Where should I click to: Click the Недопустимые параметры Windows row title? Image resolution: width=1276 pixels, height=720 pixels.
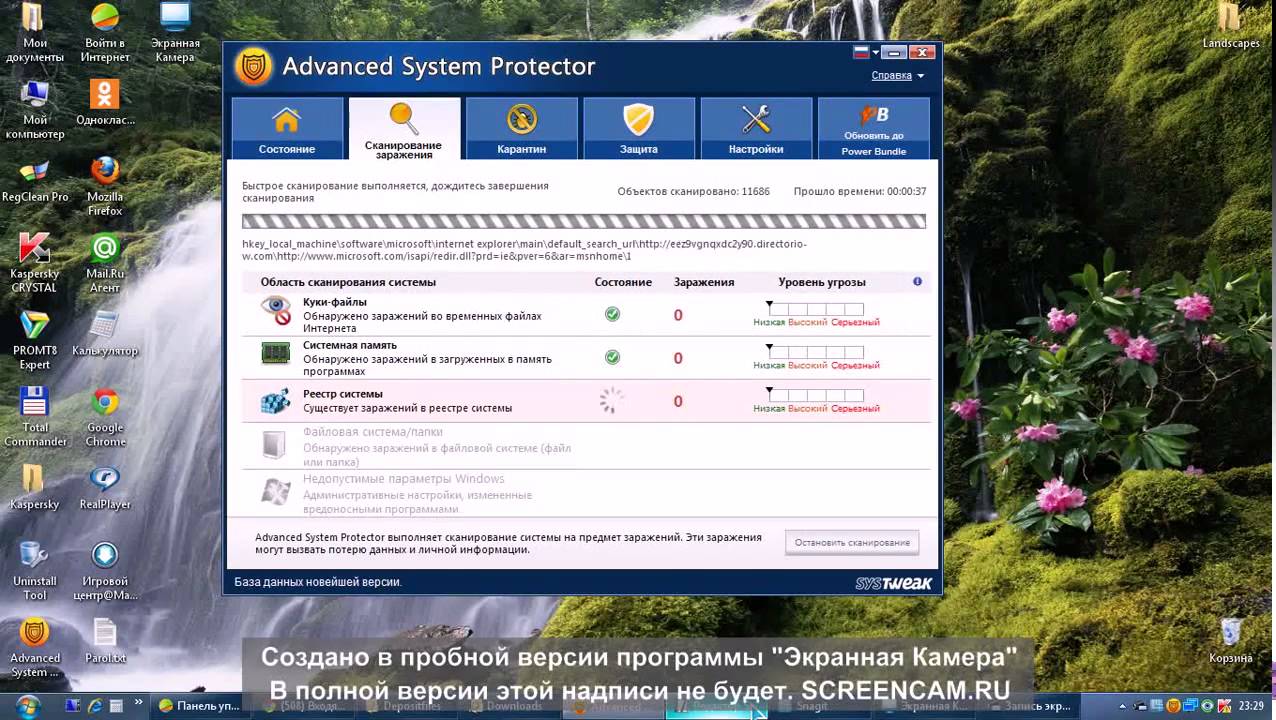tap(404, 479)
